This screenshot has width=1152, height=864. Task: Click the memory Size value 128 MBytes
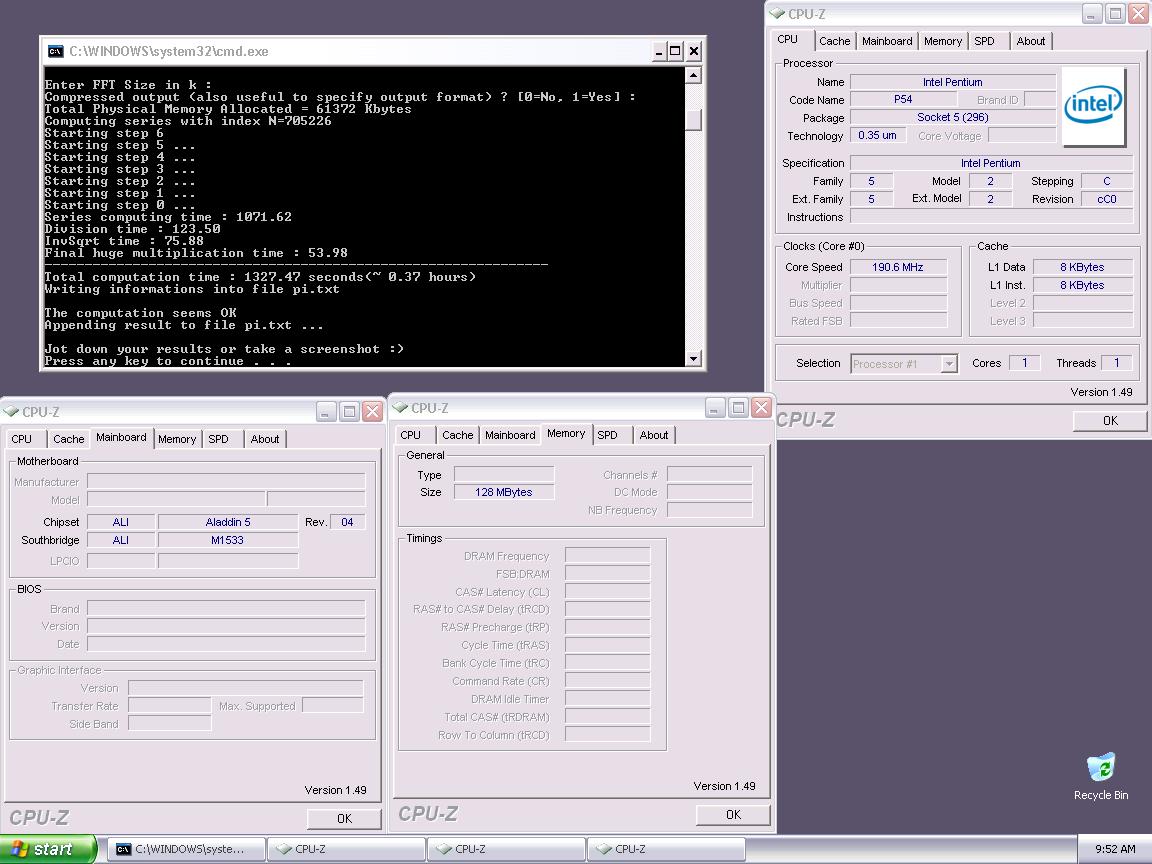pos(503,492)
